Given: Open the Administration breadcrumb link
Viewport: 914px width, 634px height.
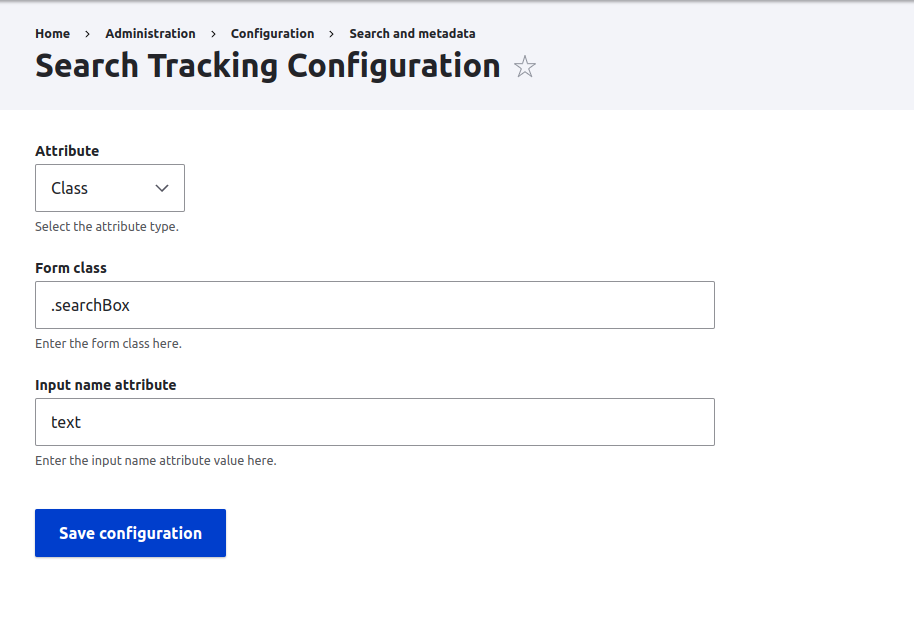Looking at the screenshot, I should [150, 33].
